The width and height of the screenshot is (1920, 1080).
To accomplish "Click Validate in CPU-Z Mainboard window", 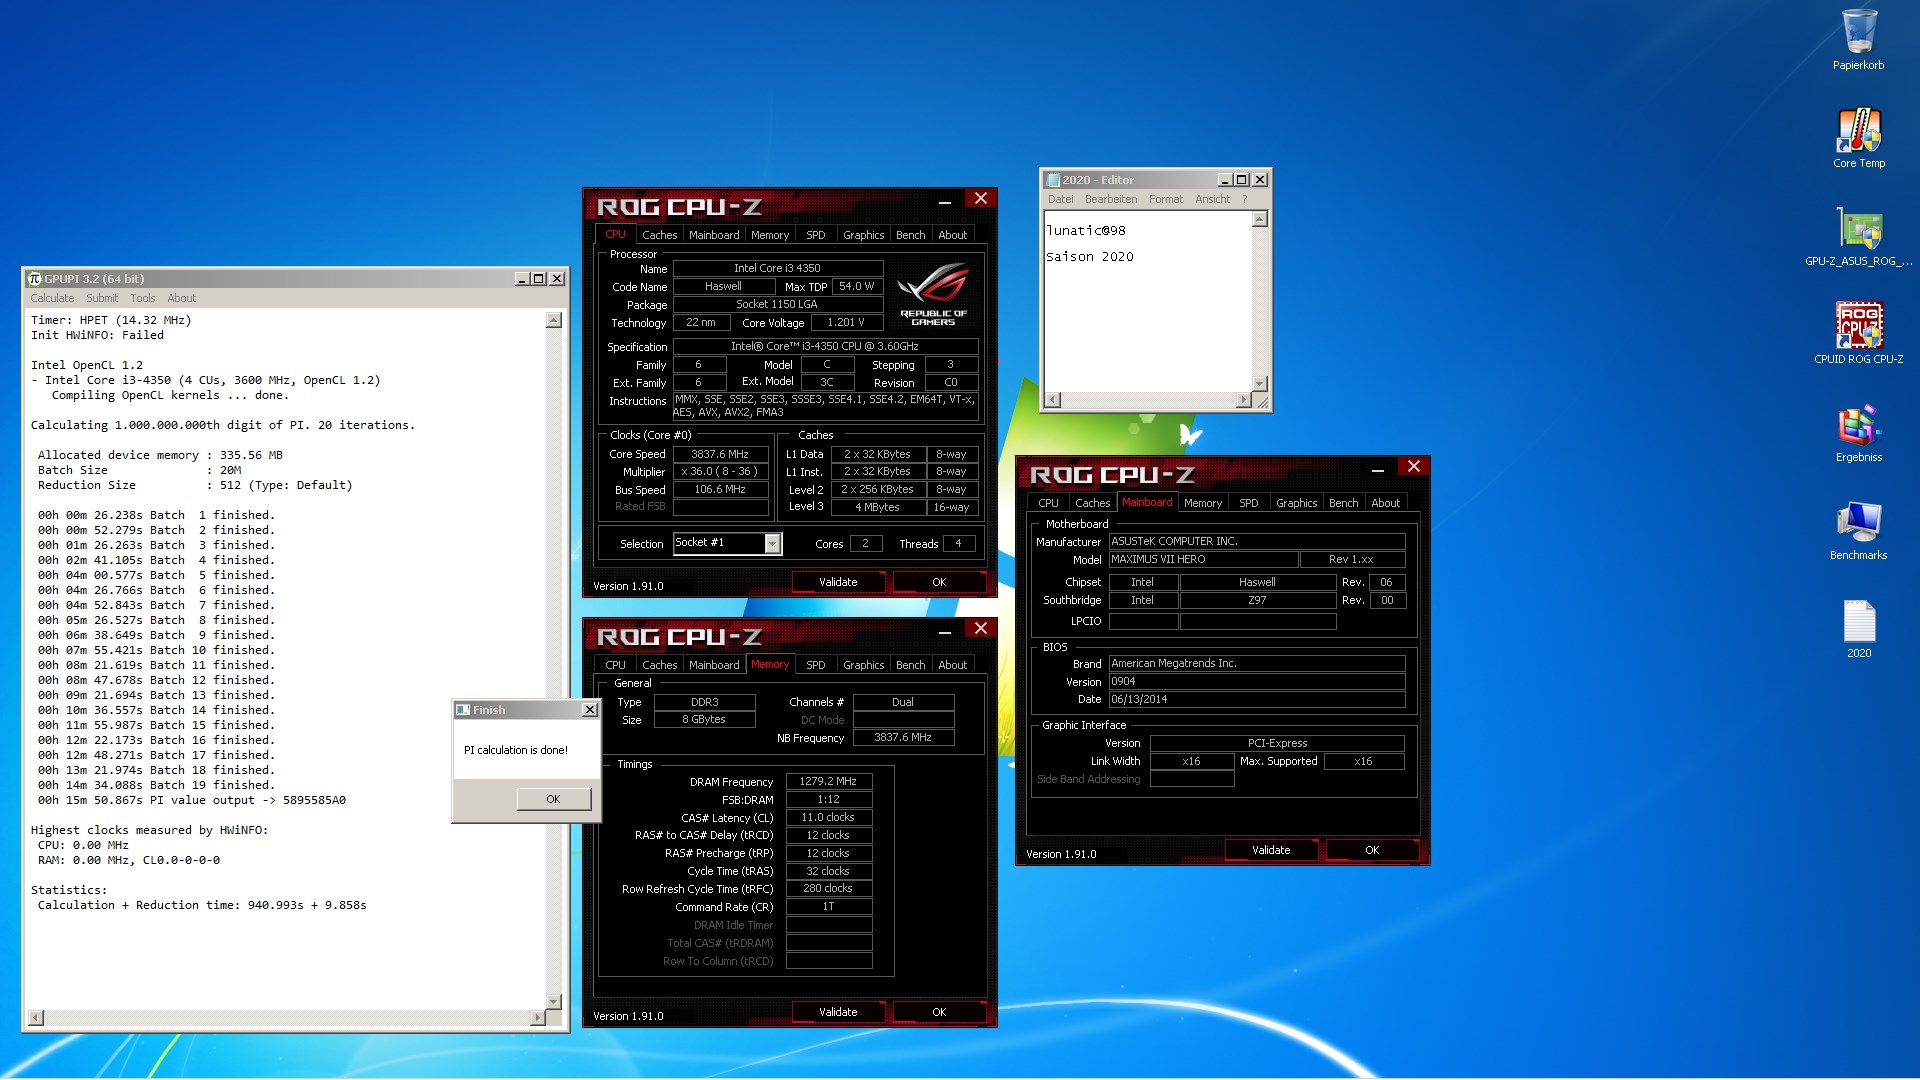I will tap(1271, 850).
